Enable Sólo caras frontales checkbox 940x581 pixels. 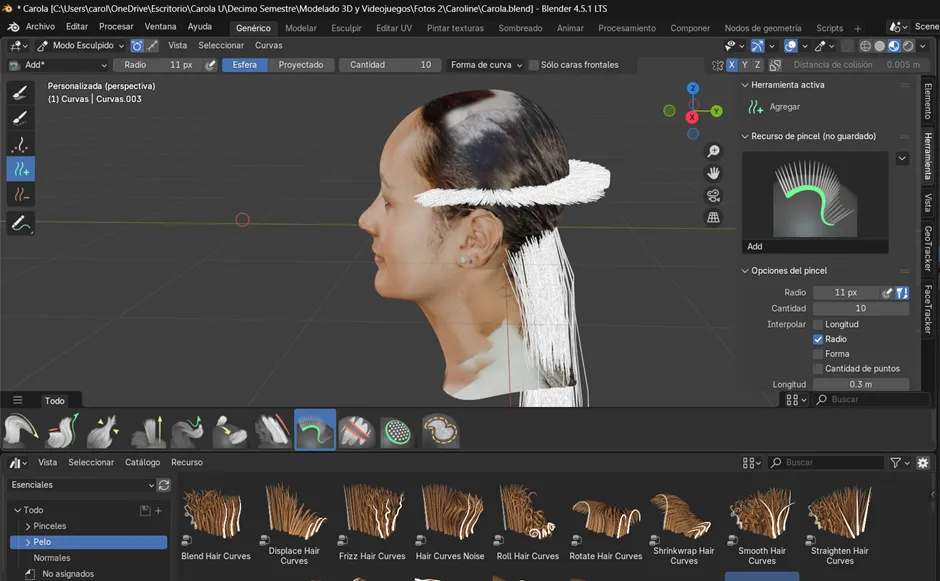pyautogui.click(x=533, y=65)
